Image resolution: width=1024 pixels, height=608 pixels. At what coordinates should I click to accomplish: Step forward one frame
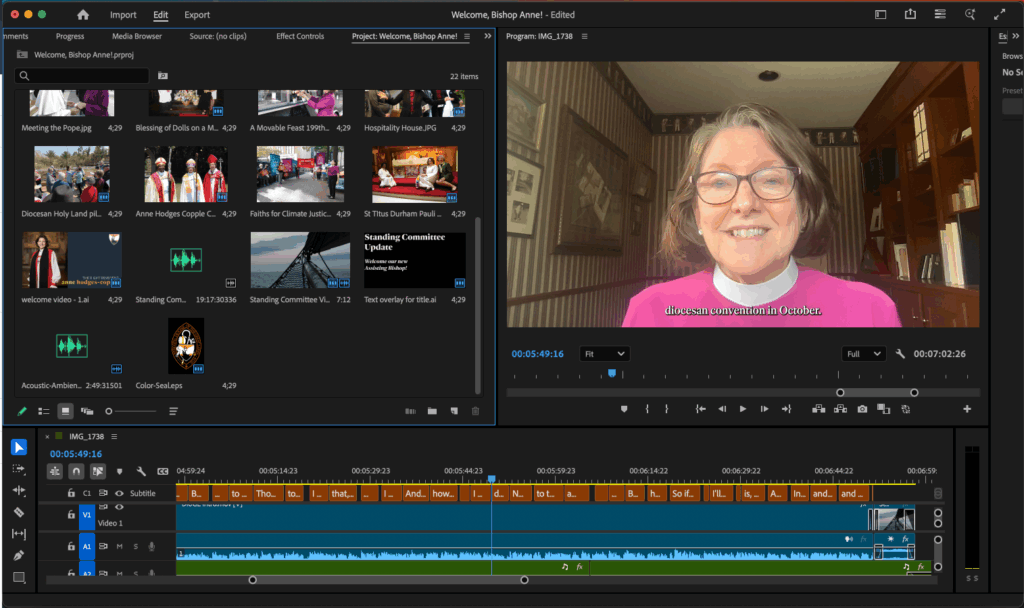pyautogui.click(x=764, y=409)
